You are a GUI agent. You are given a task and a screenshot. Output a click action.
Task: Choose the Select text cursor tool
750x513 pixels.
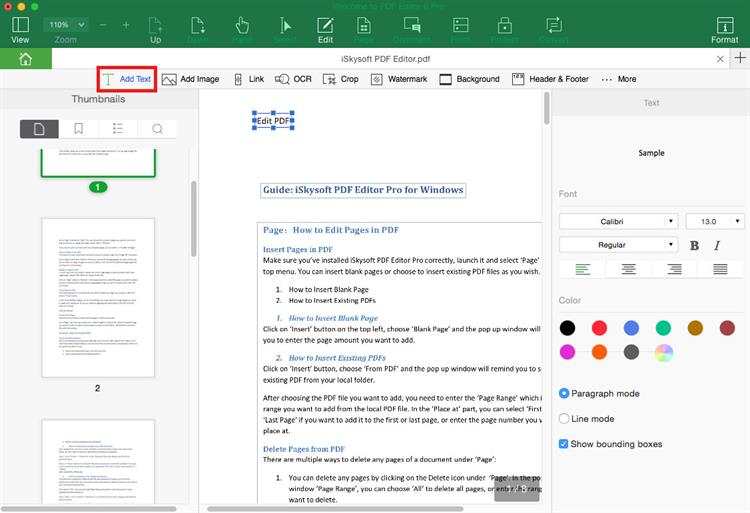285,30
